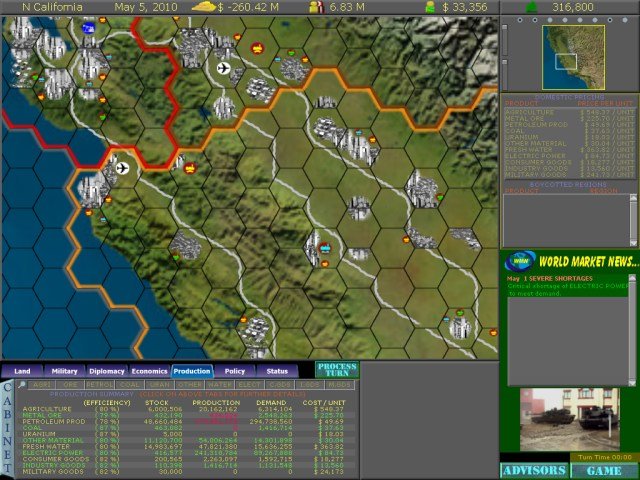This screenshot has height=480, width=640.
Task: Open the Advisors panel
Action: pyautogui.click(x=533, y=470)
